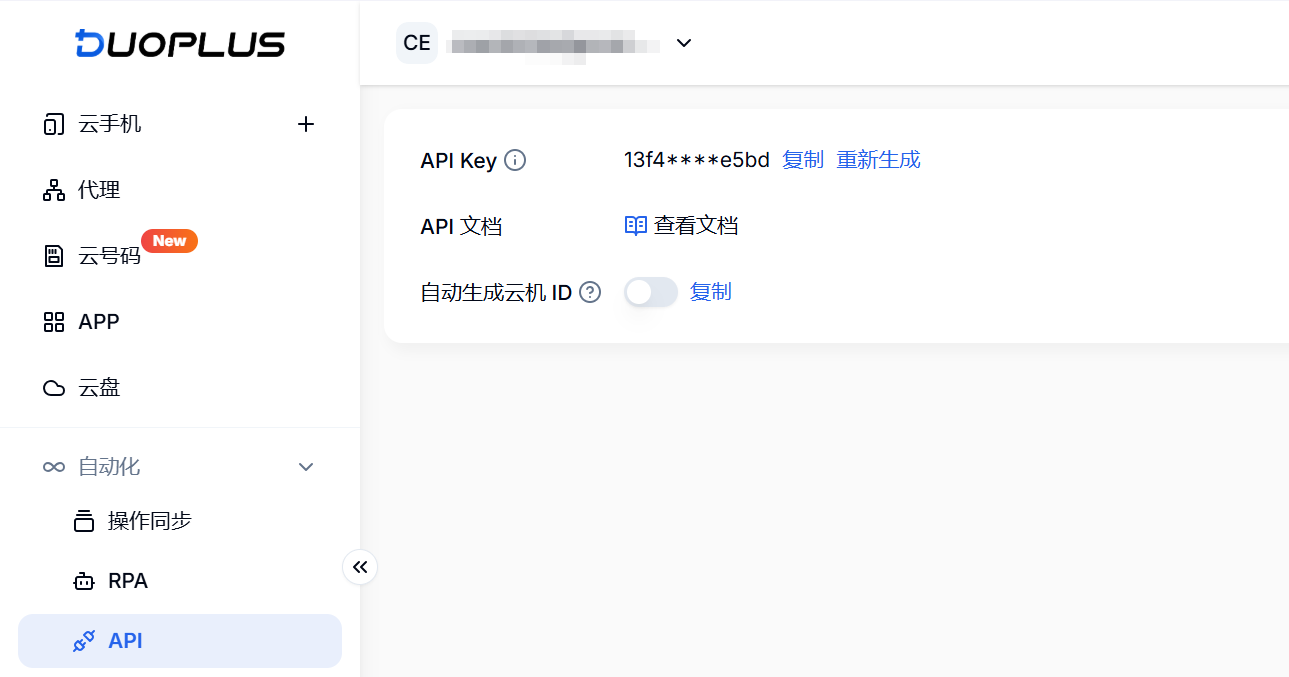Click 重新生成 to regenerate the key
Image resolution: width=1289 pixels, height=677 pixels.
[x=878, y=160]
